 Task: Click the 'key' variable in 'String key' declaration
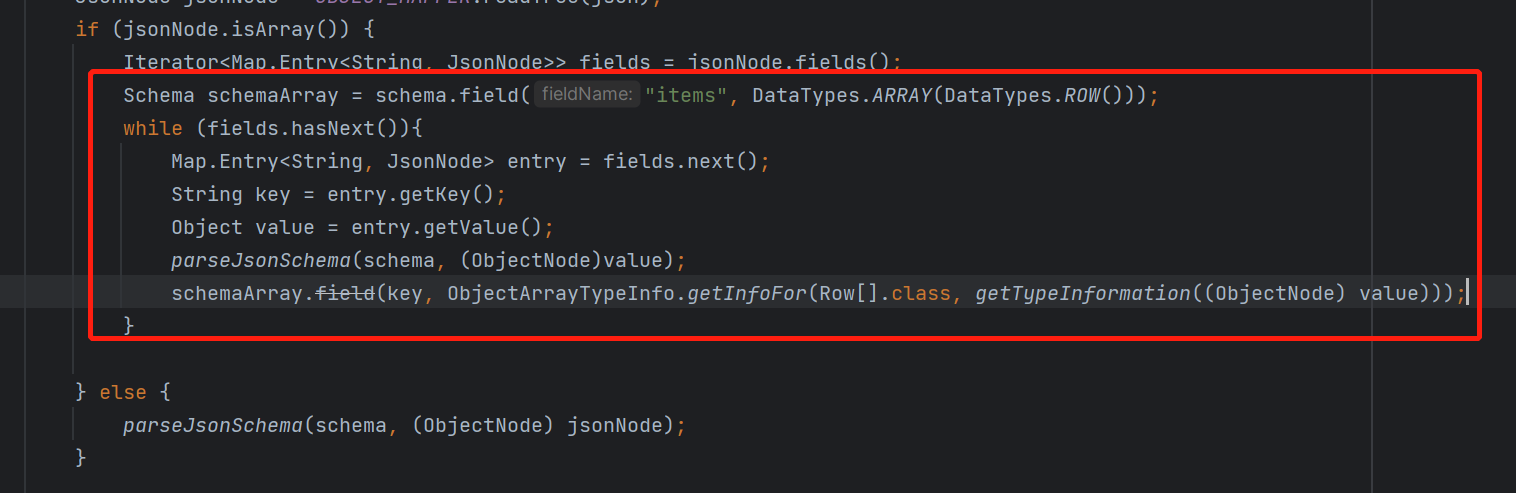pyautogui.click(x=273, y=194)
